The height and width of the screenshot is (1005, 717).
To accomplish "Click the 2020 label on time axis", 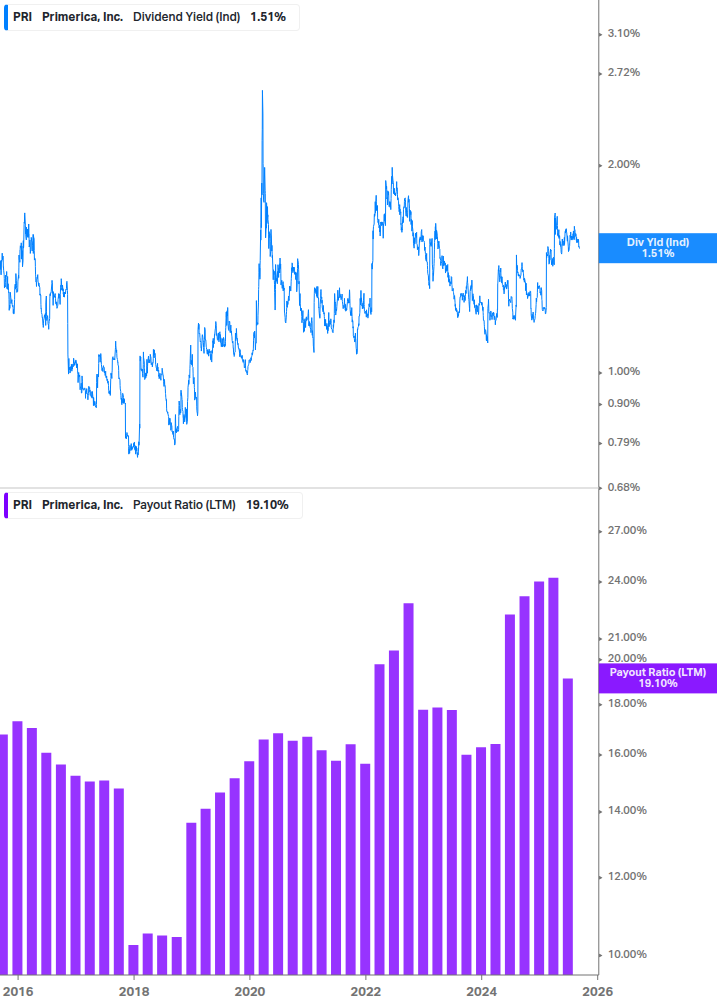I will coord(249,991).
